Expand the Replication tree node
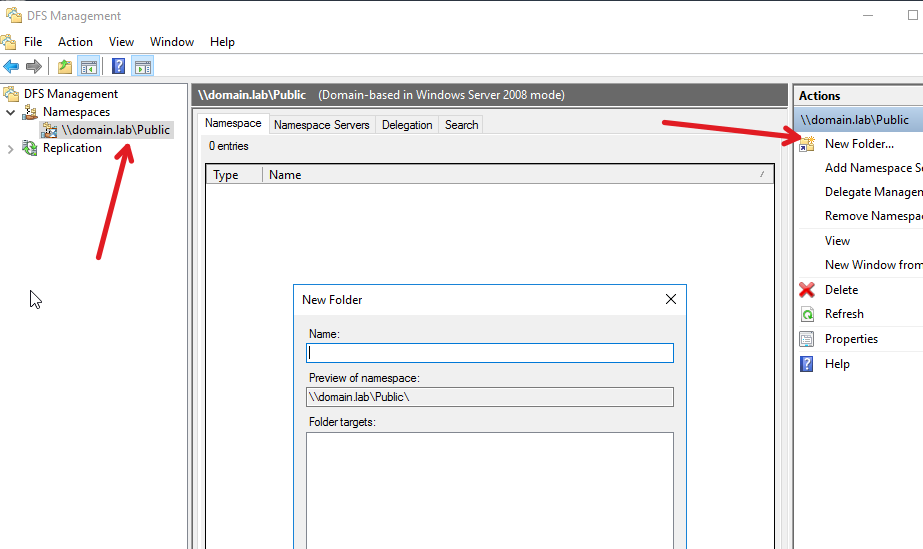Image resolution: width=923 pixels, height=549 pixels. pos(11,148)
